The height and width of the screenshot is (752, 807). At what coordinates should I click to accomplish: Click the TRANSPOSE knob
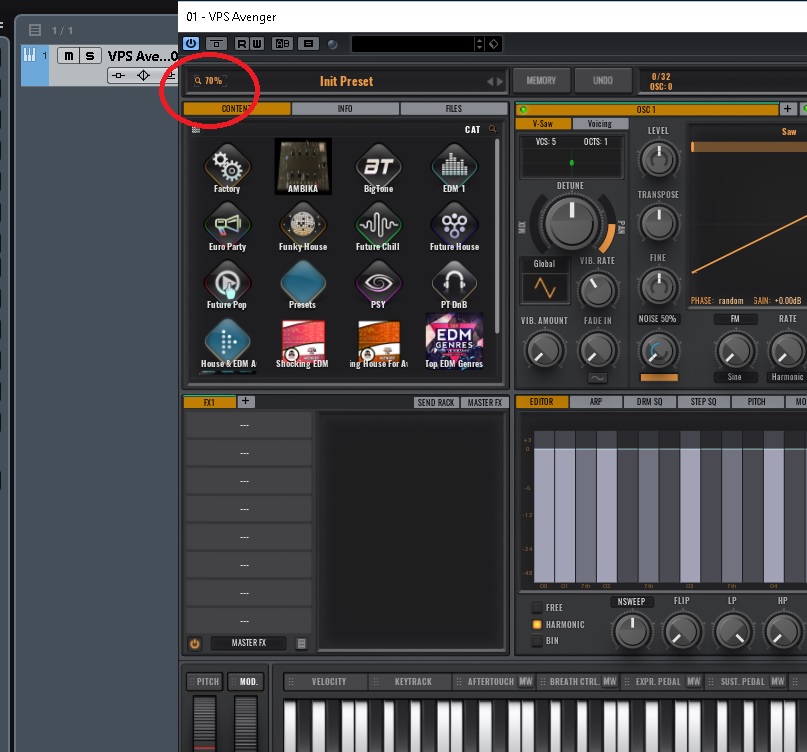(658, 222)
